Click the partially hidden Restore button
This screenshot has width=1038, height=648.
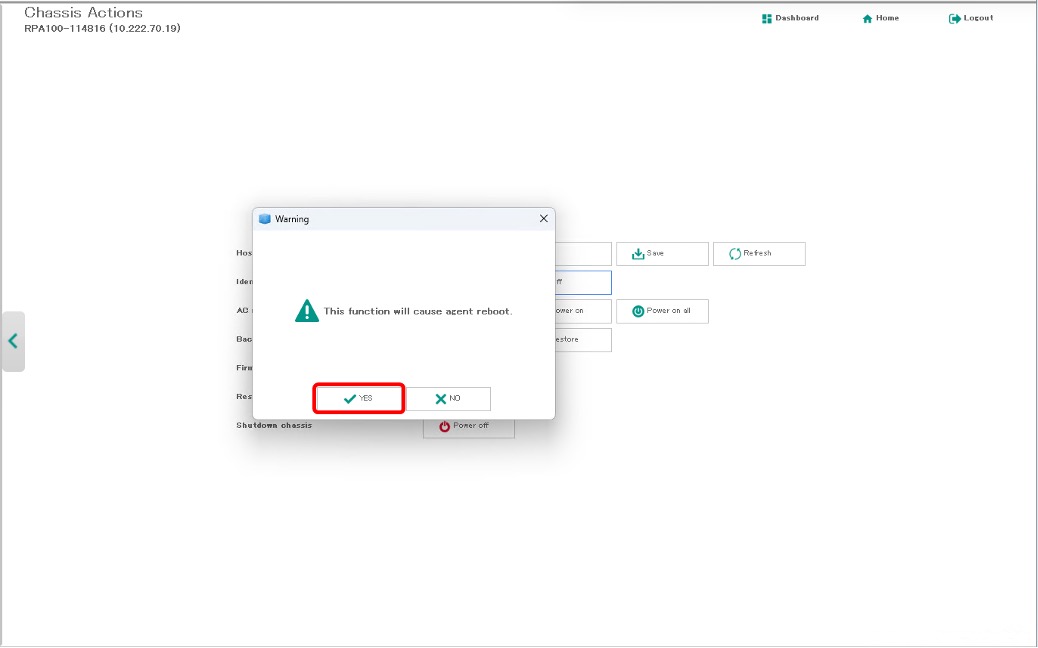tap(582, 340)
